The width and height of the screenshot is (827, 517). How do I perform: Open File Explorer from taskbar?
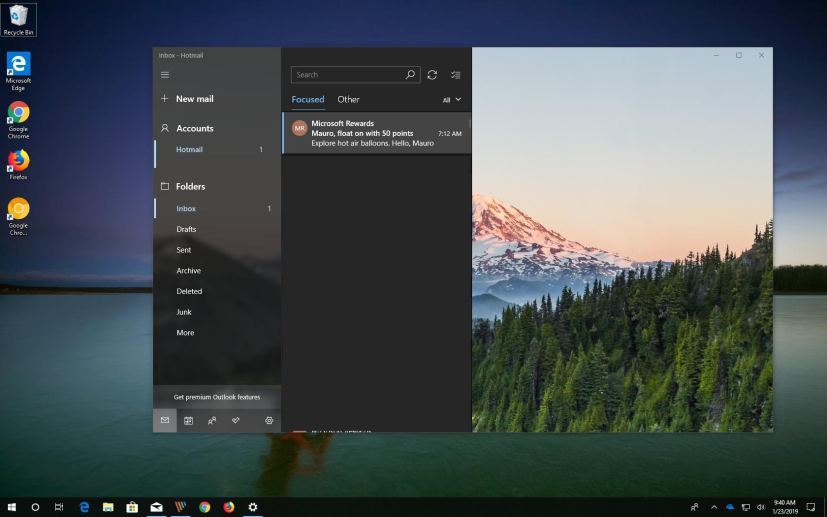click(108, 507)
